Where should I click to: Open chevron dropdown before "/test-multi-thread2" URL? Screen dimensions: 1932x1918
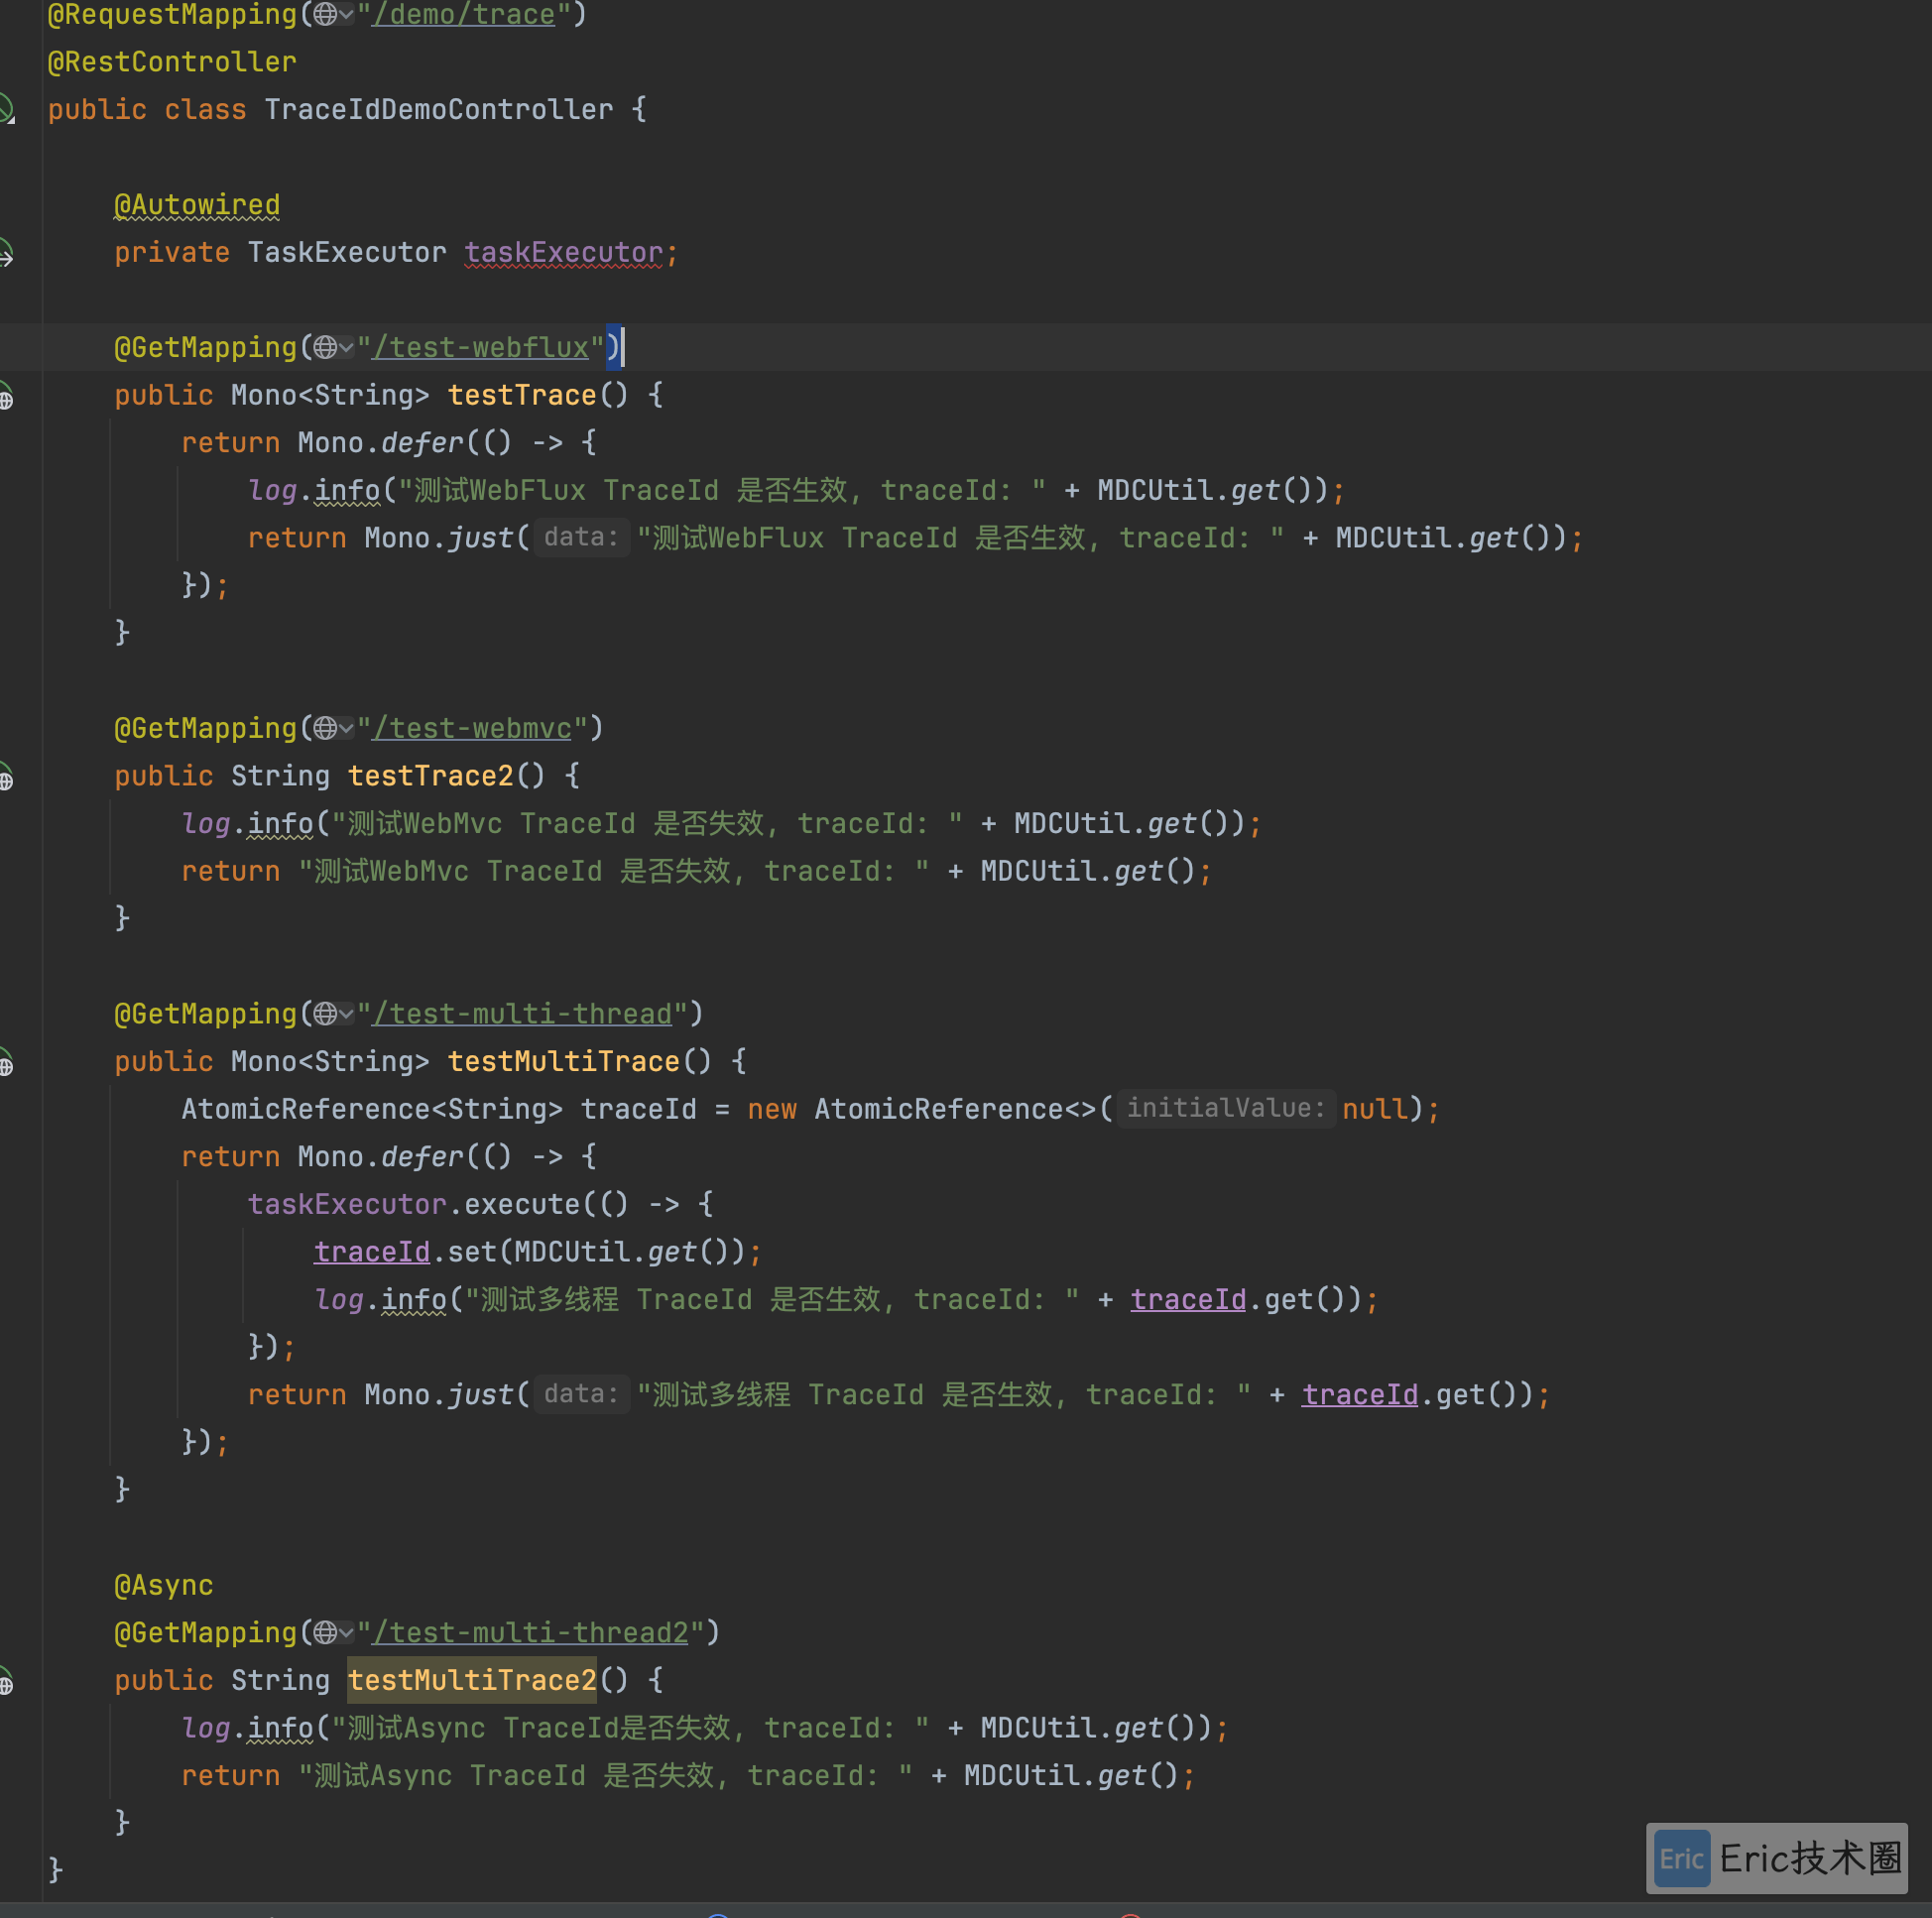pos(346,1633)
